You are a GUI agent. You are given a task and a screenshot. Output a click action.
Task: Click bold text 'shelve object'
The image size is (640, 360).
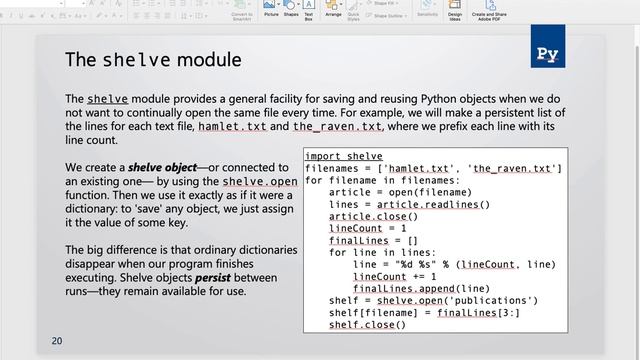click(162, 167)
